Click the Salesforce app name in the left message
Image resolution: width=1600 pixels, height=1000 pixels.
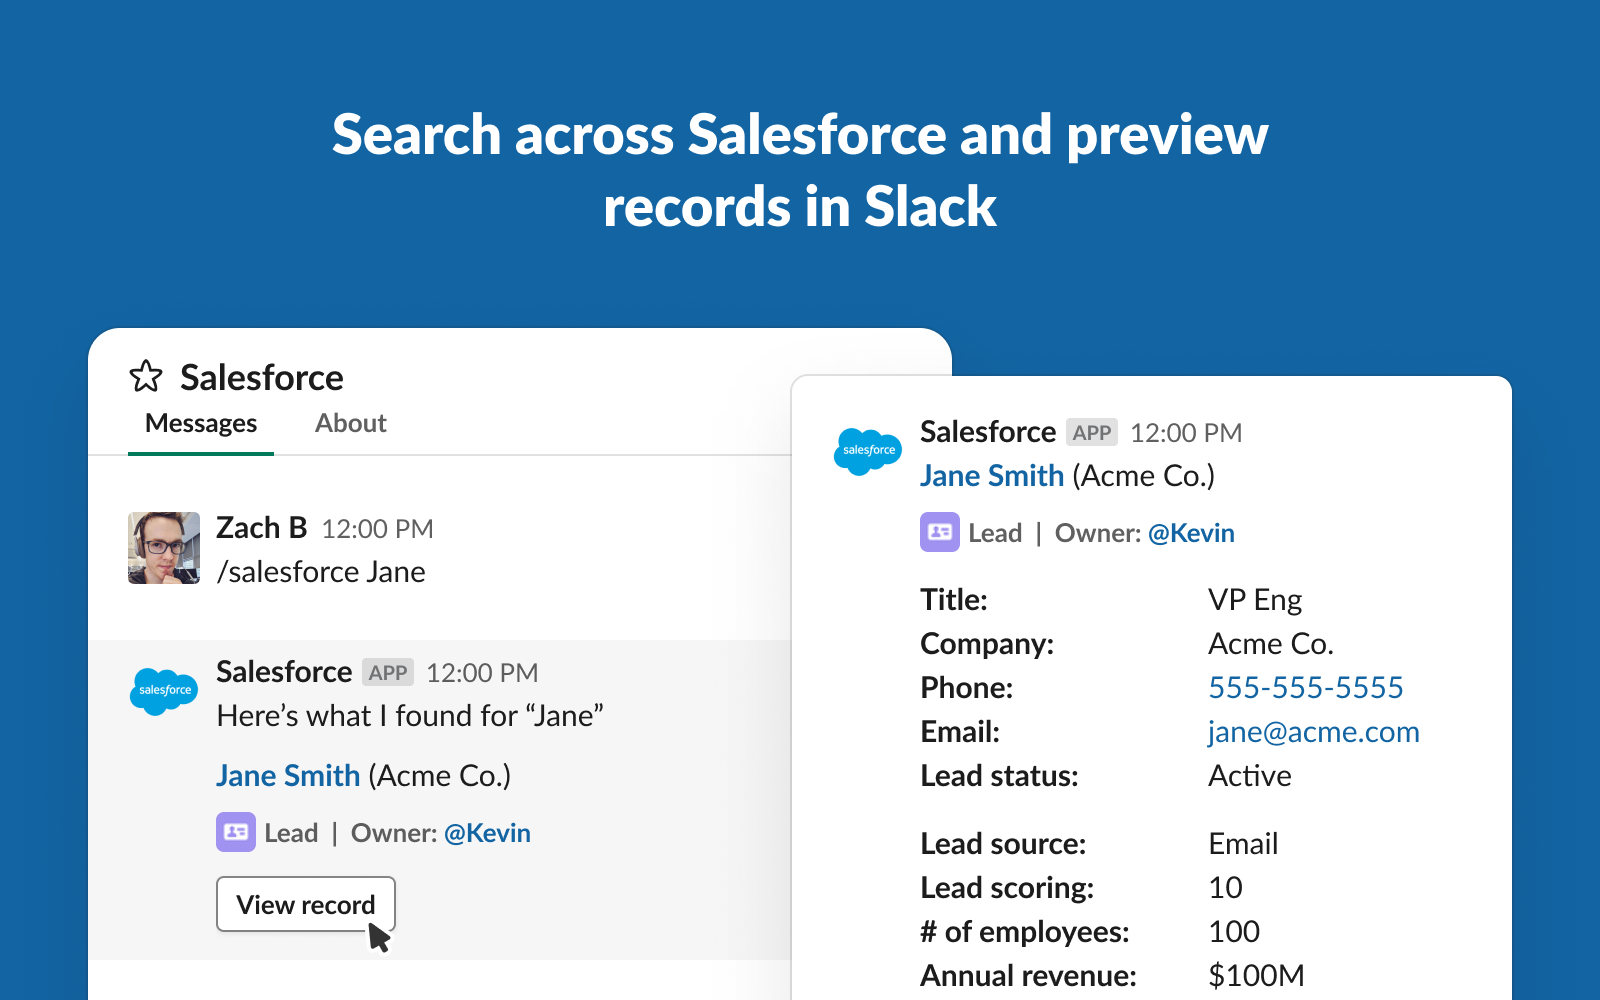point(284,672)
